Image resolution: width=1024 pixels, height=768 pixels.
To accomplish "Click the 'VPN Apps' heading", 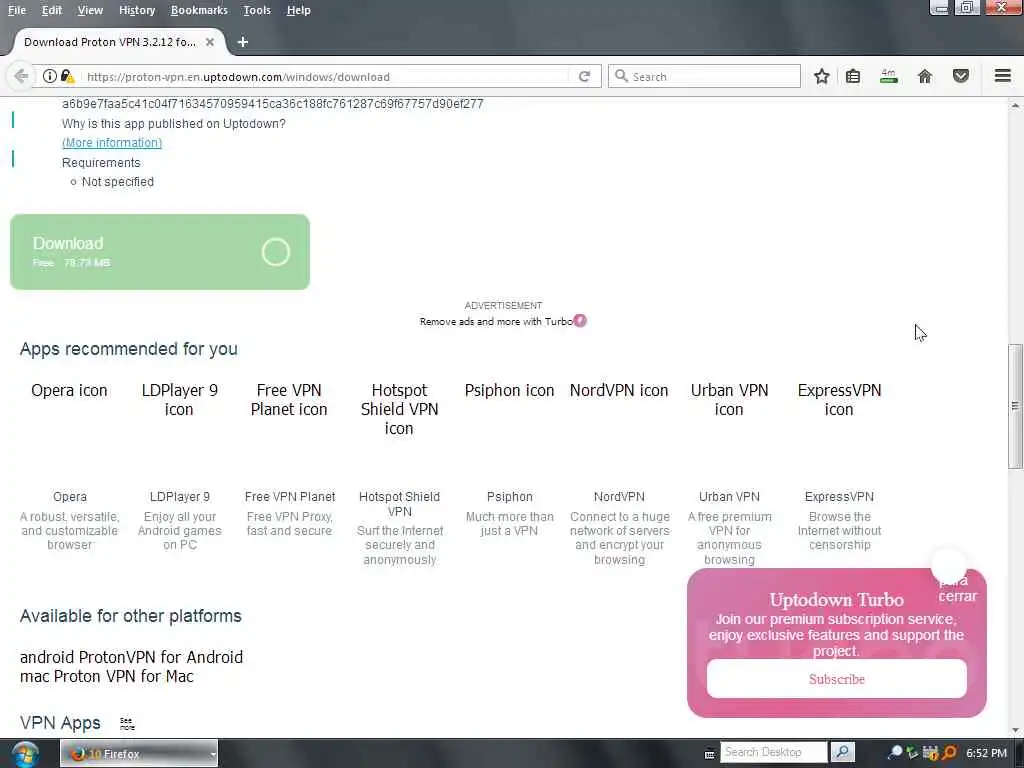I will (x=60, y=723).
